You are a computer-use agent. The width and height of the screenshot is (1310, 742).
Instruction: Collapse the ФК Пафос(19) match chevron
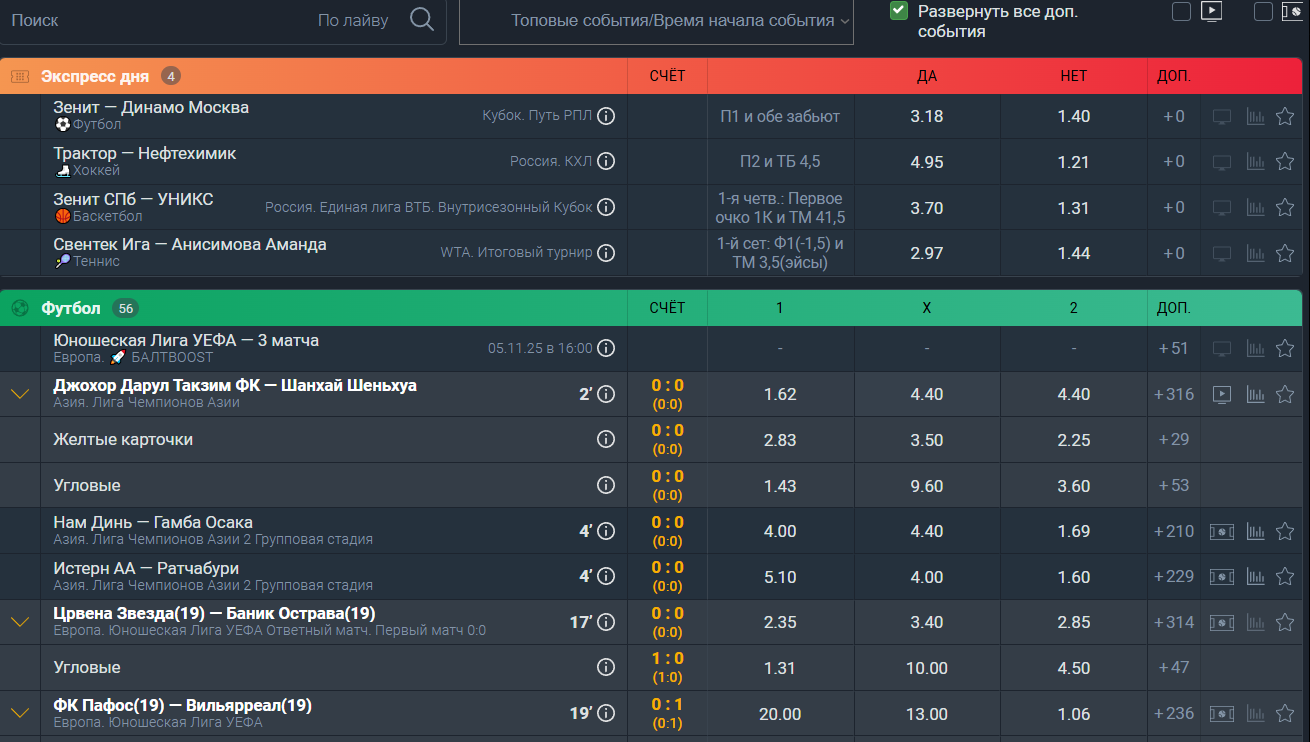(x=20, y=714)
